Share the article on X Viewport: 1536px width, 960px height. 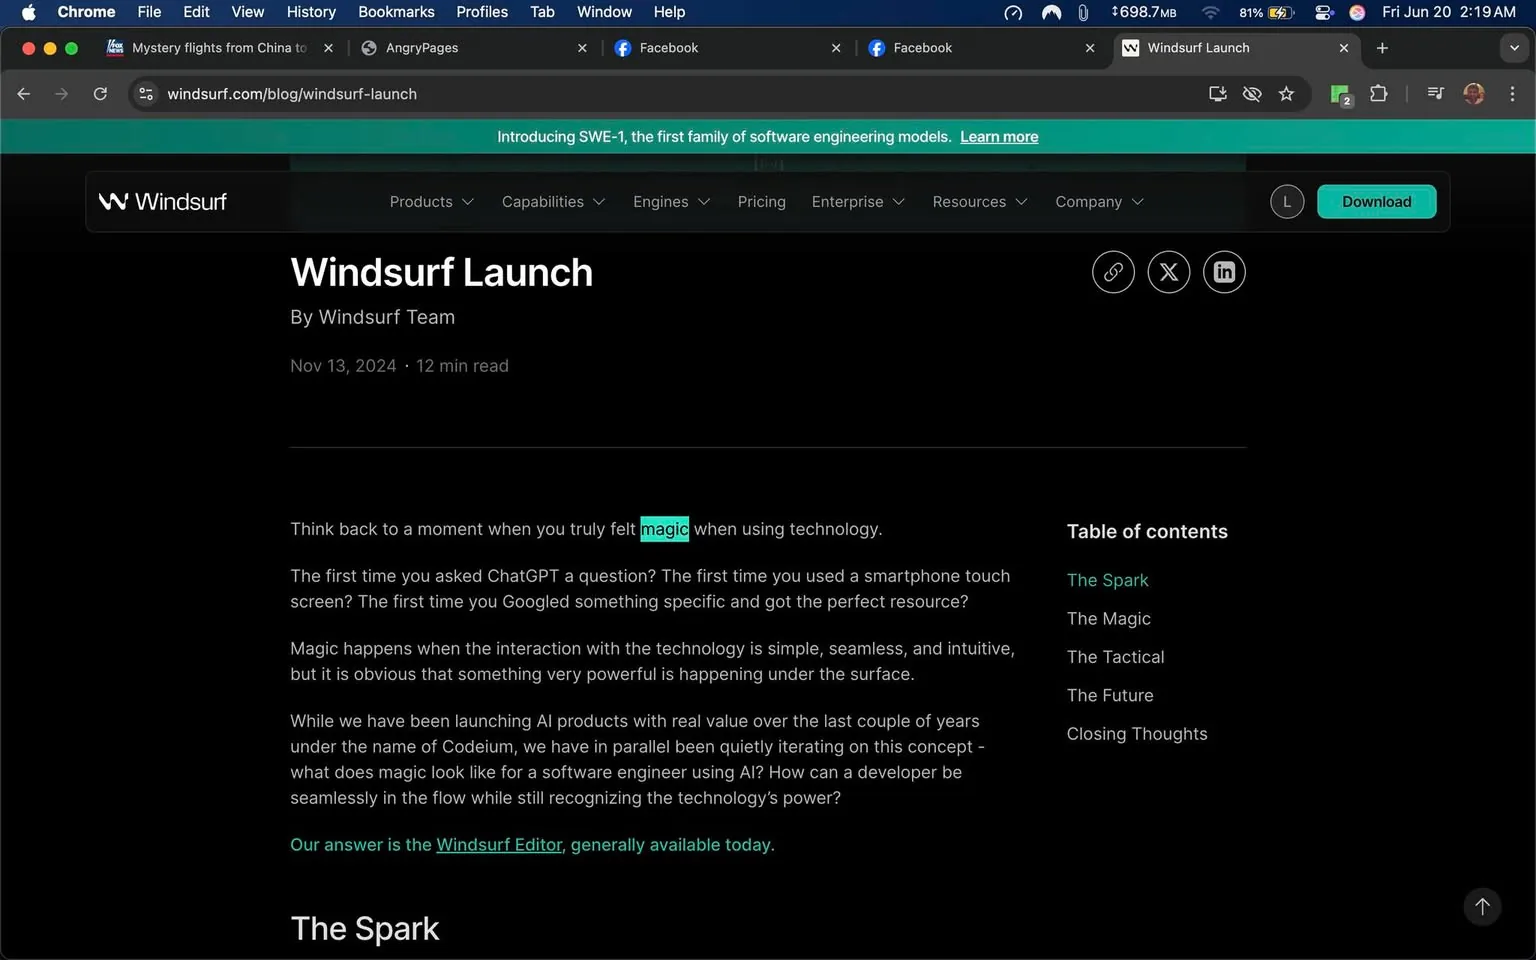click(1168, 271)
